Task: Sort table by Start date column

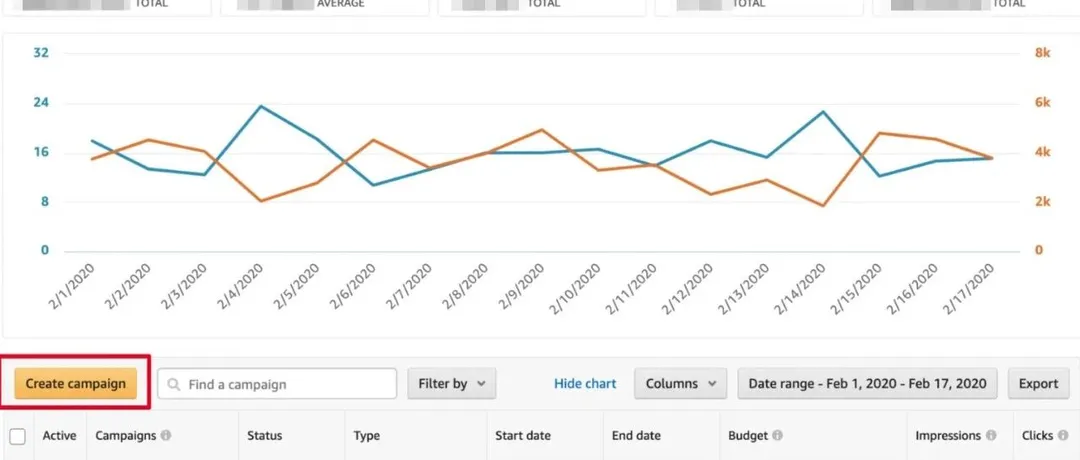Action: (x=523, y=436)
